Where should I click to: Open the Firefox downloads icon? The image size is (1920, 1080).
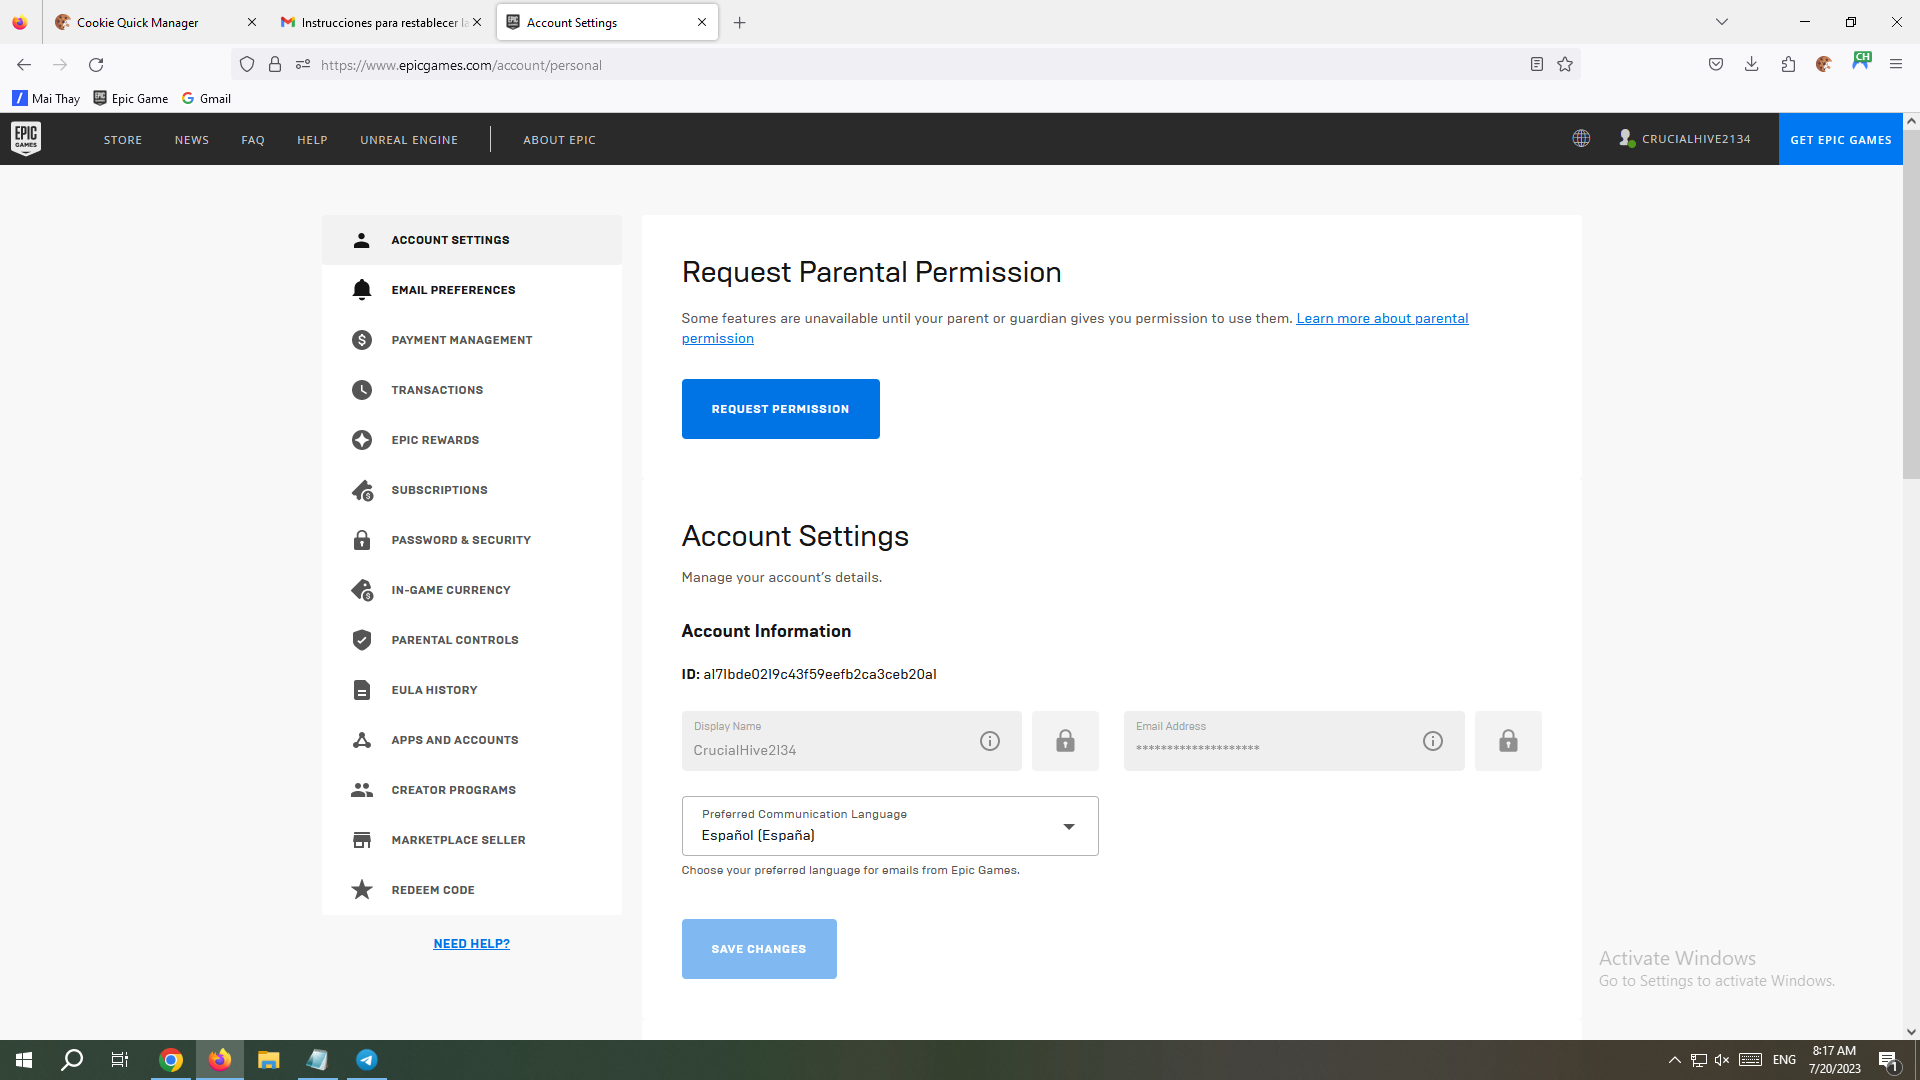tap(1752, 65)
